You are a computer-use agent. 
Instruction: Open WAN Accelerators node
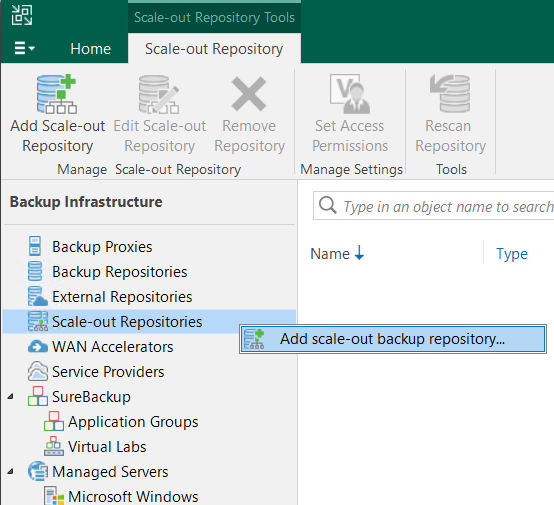pyautogui.click(x=112, y=347)
